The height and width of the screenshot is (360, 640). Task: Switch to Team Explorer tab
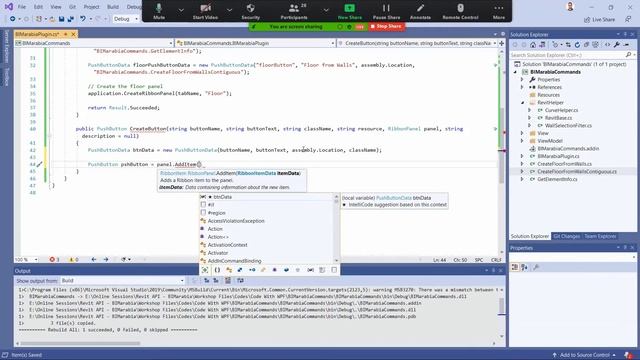point(600,236)
